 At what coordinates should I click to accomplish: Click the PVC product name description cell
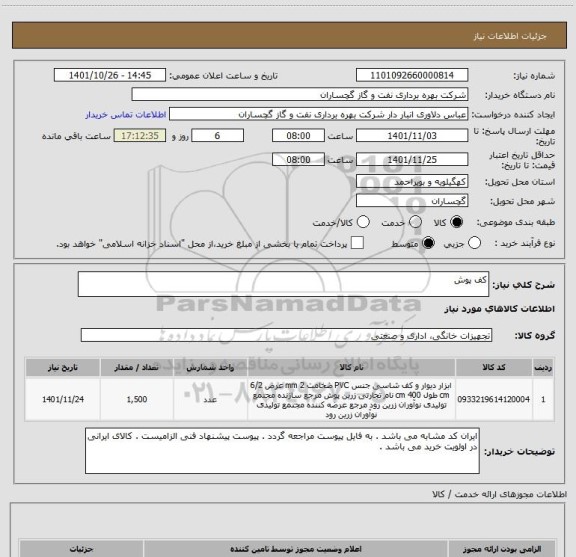(351, 400)
